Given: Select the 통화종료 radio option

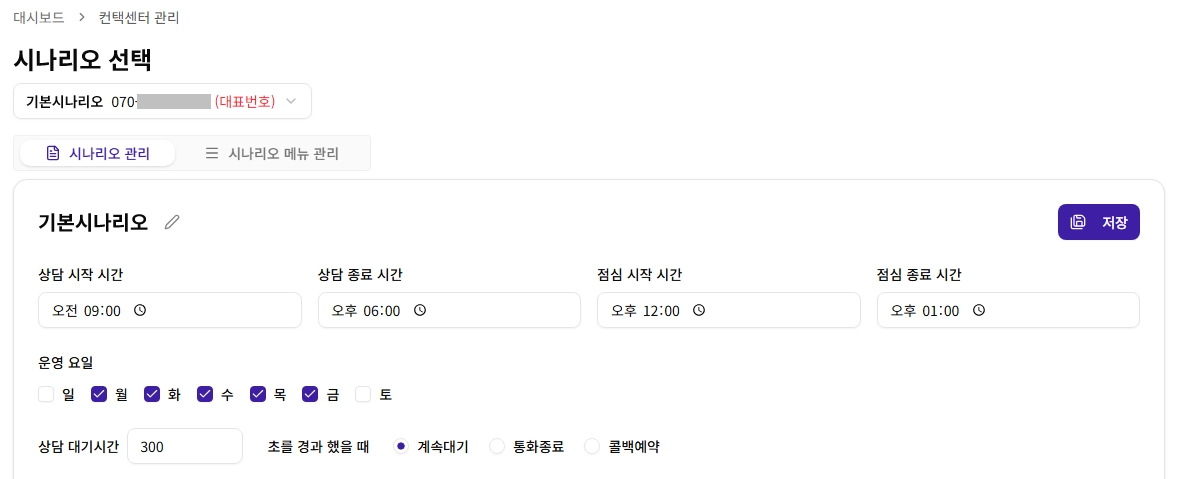Looking at the screenshot, I should click(497, 446).
